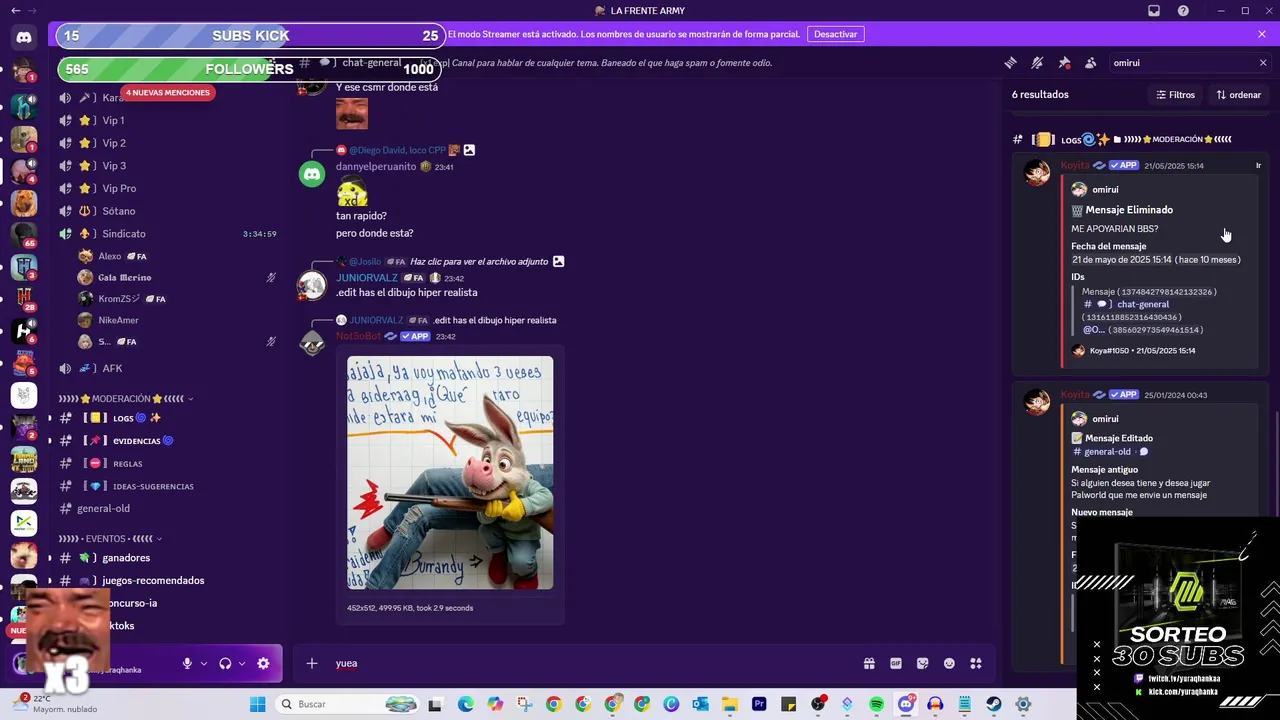Open the hyper realistic donkey drawing image
The width and height of the screenshot is (1280, 720).
[x=450, y=473]
